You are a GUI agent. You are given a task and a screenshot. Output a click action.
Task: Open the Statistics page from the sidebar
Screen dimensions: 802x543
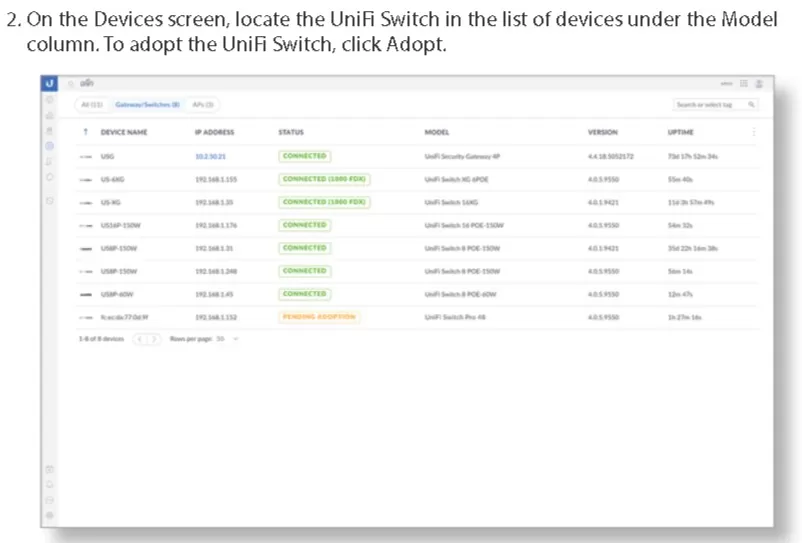[50, 115]
